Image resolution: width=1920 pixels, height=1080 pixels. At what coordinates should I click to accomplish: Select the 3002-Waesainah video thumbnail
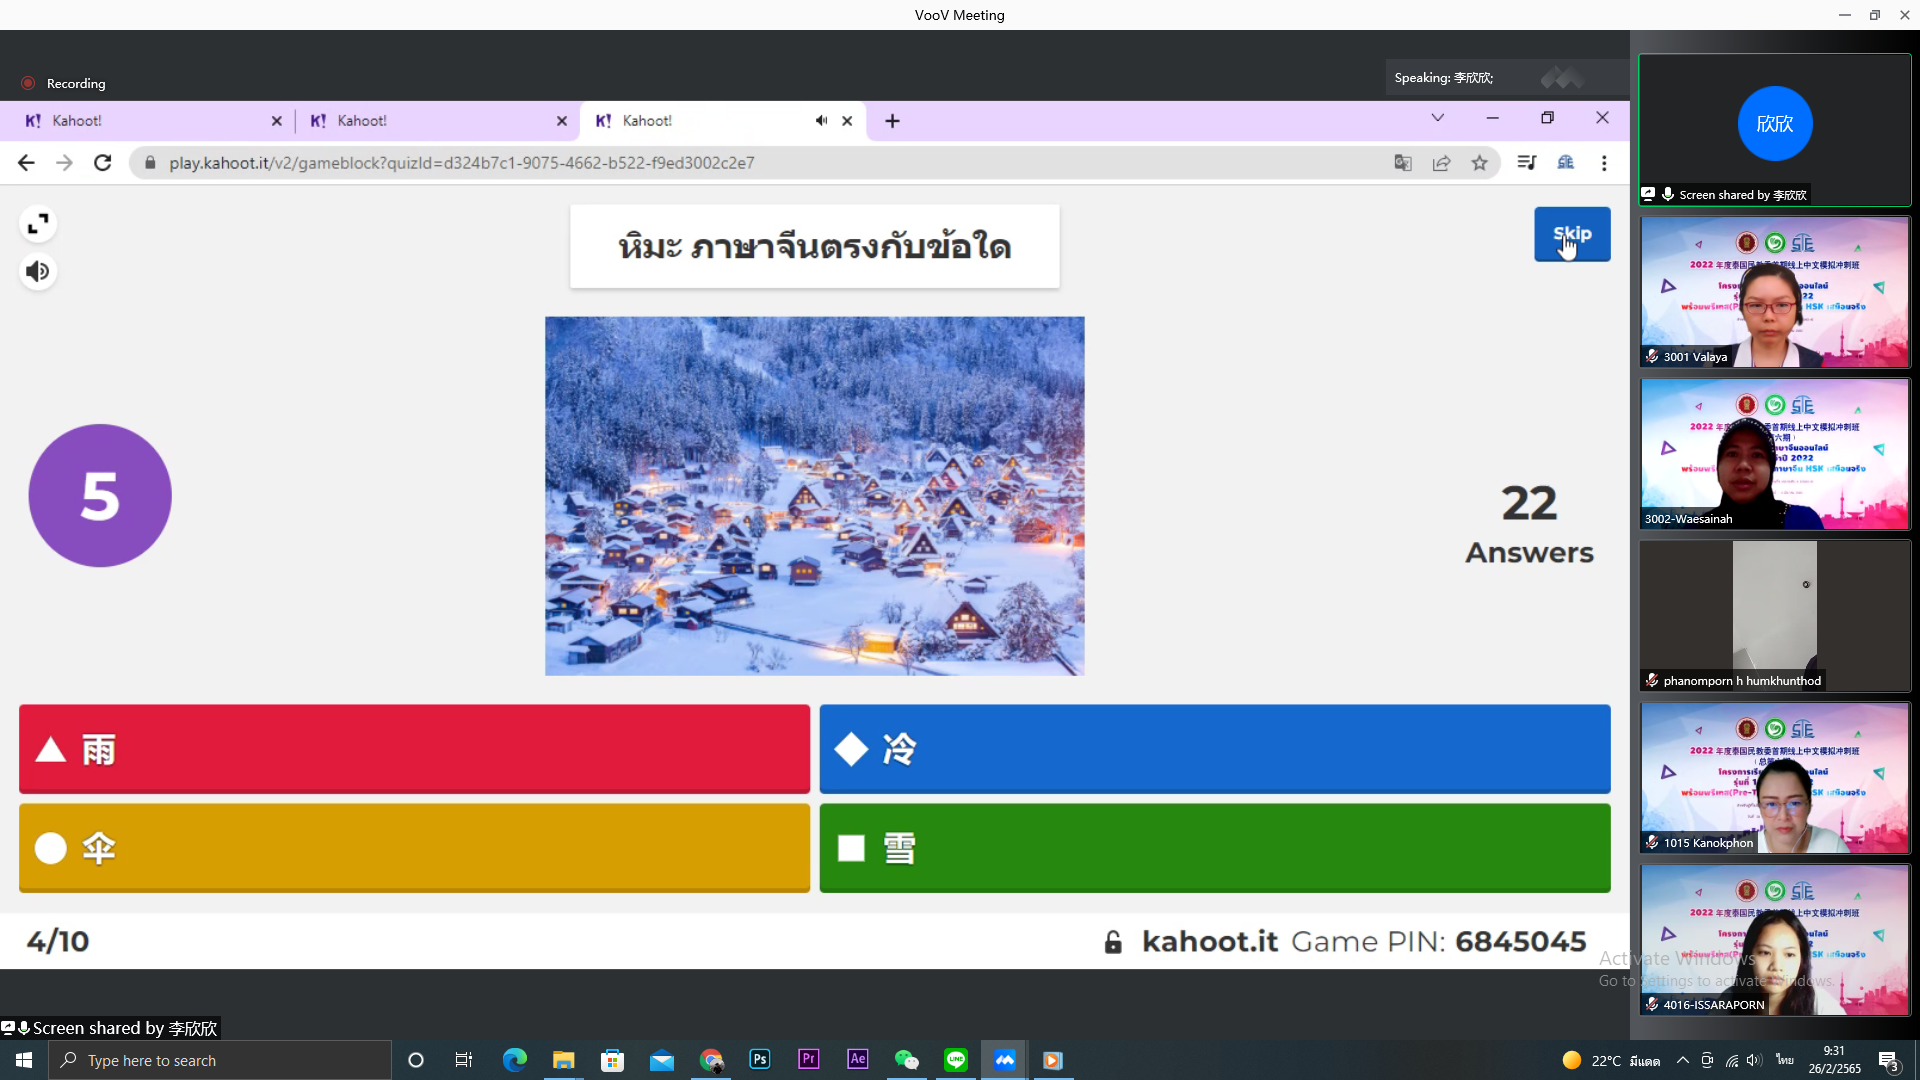[x=1775, y=454]
